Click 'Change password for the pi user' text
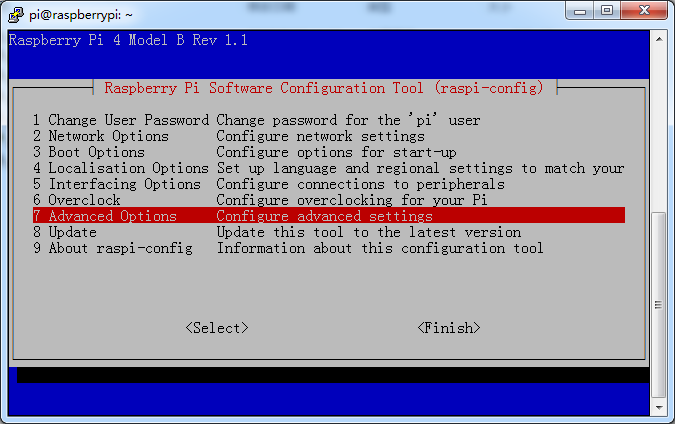 348,120
